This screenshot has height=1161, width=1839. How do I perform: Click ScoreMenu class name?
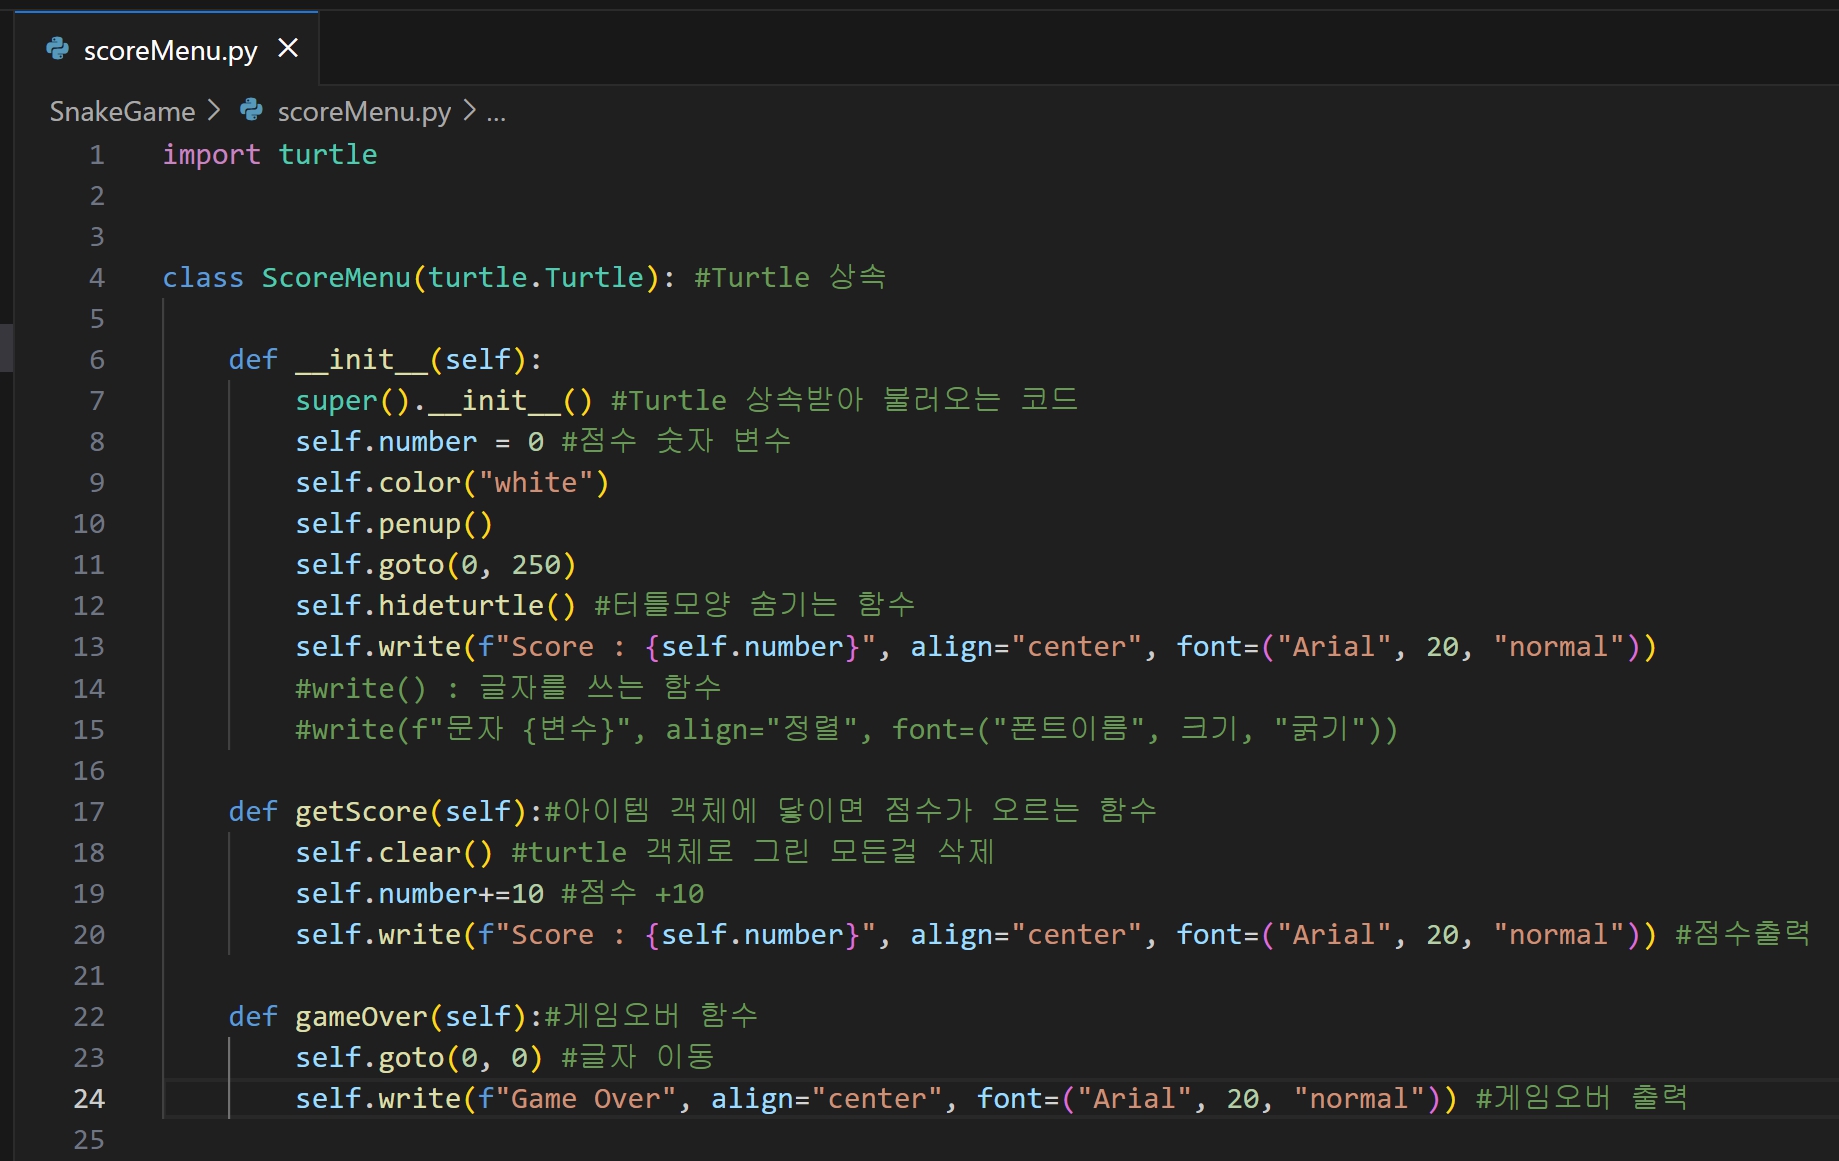(336, 278)
